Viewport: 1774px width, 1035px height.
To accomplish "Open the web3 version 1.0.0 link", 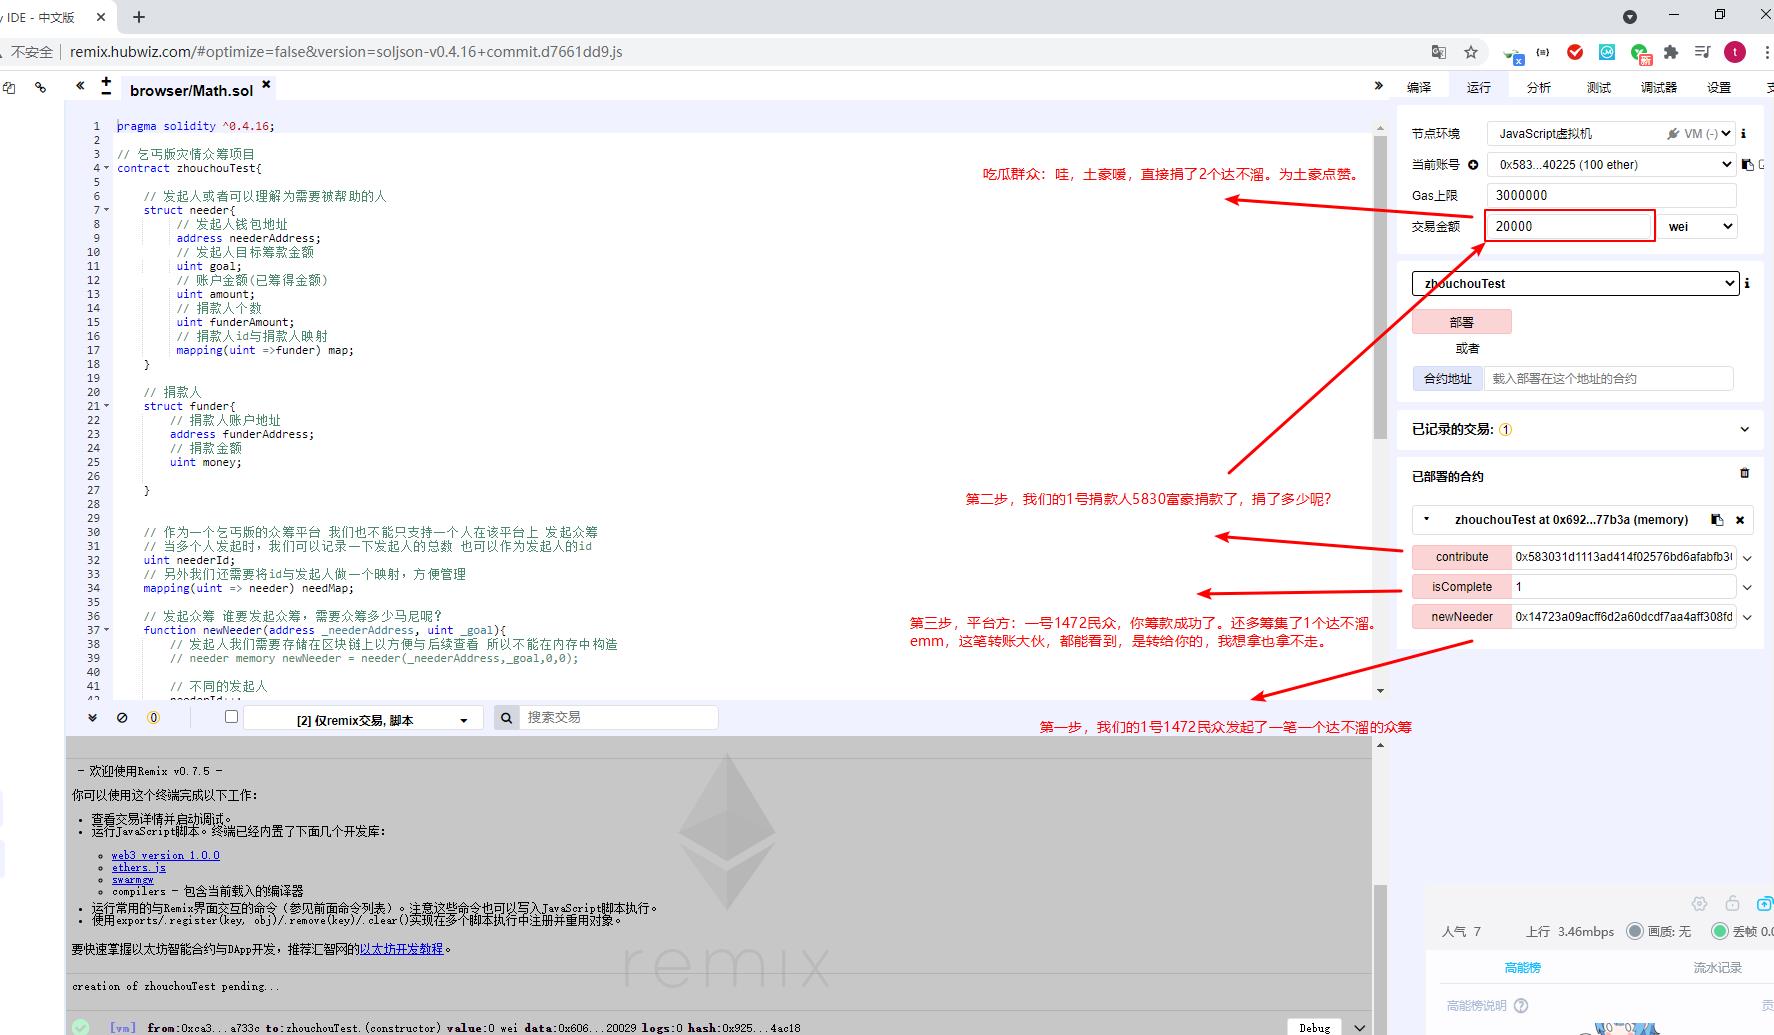I will click(166, 855).
